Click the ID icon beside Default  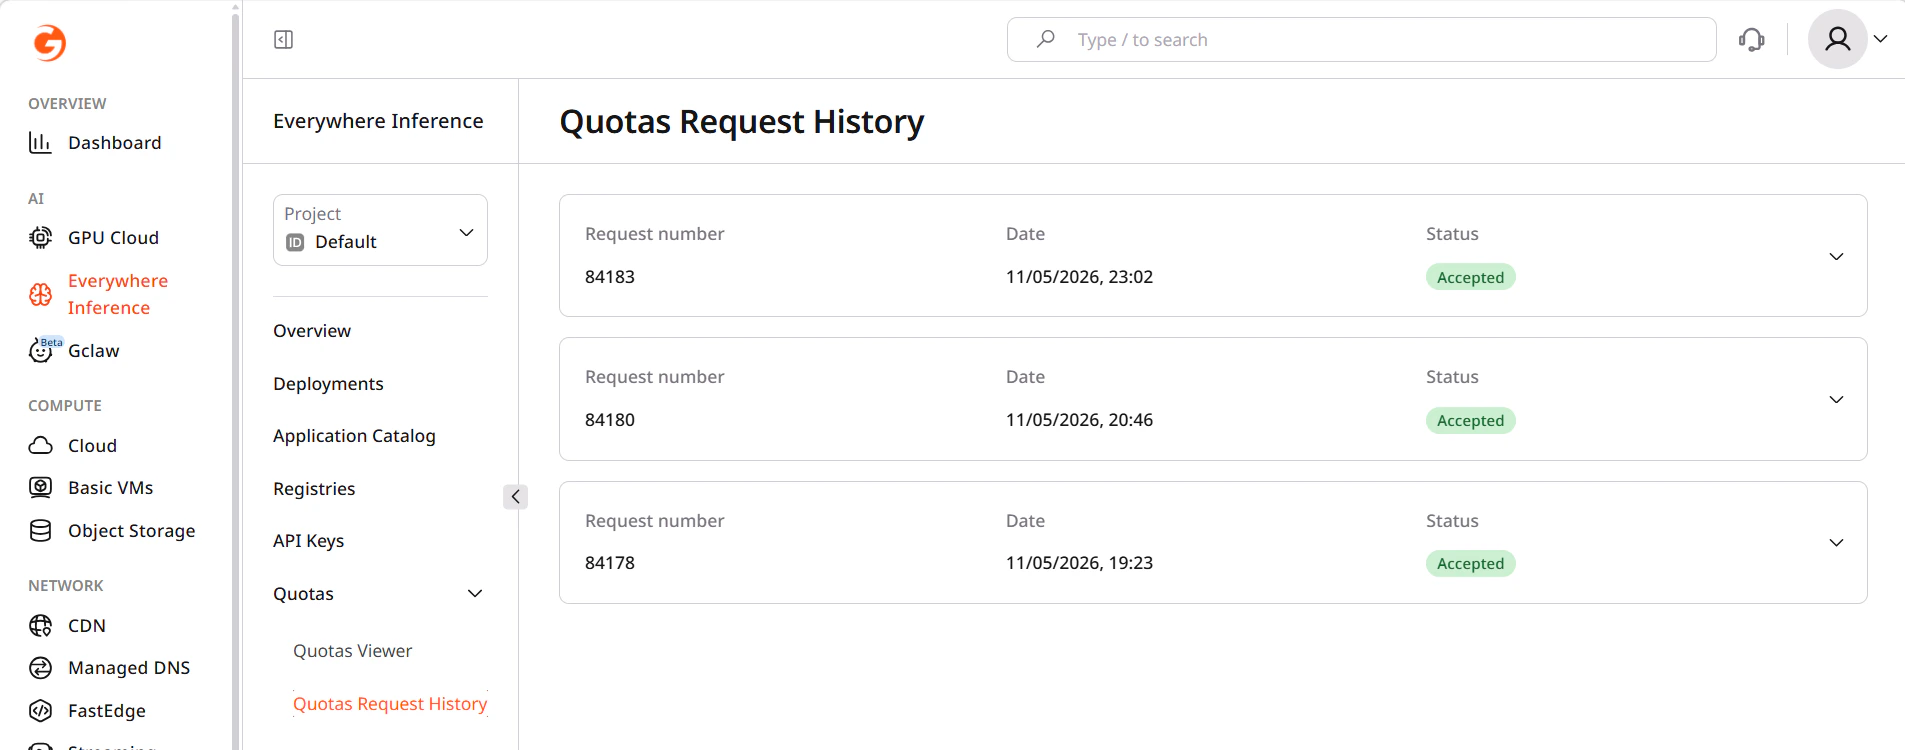click(295, 242)
